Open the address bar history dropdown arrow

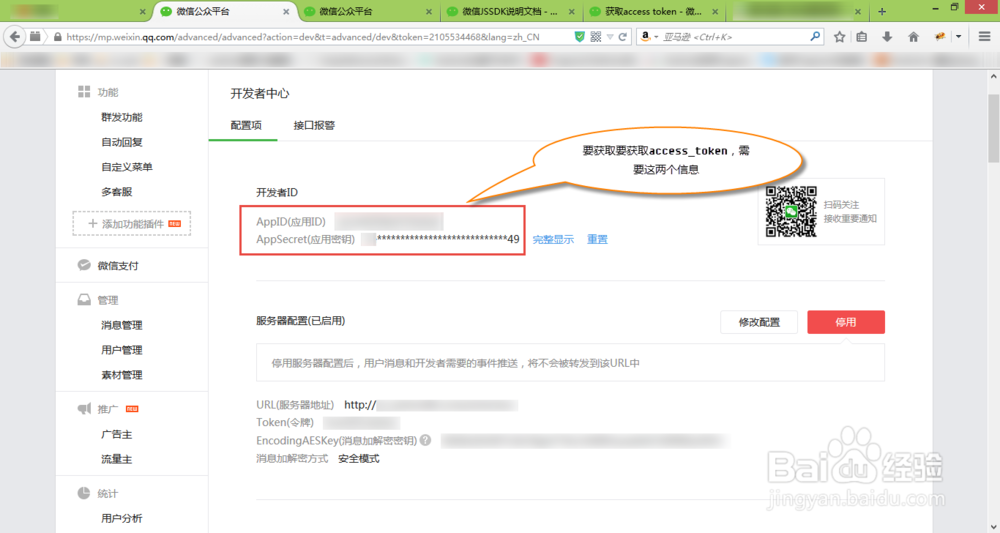(610, 37)
